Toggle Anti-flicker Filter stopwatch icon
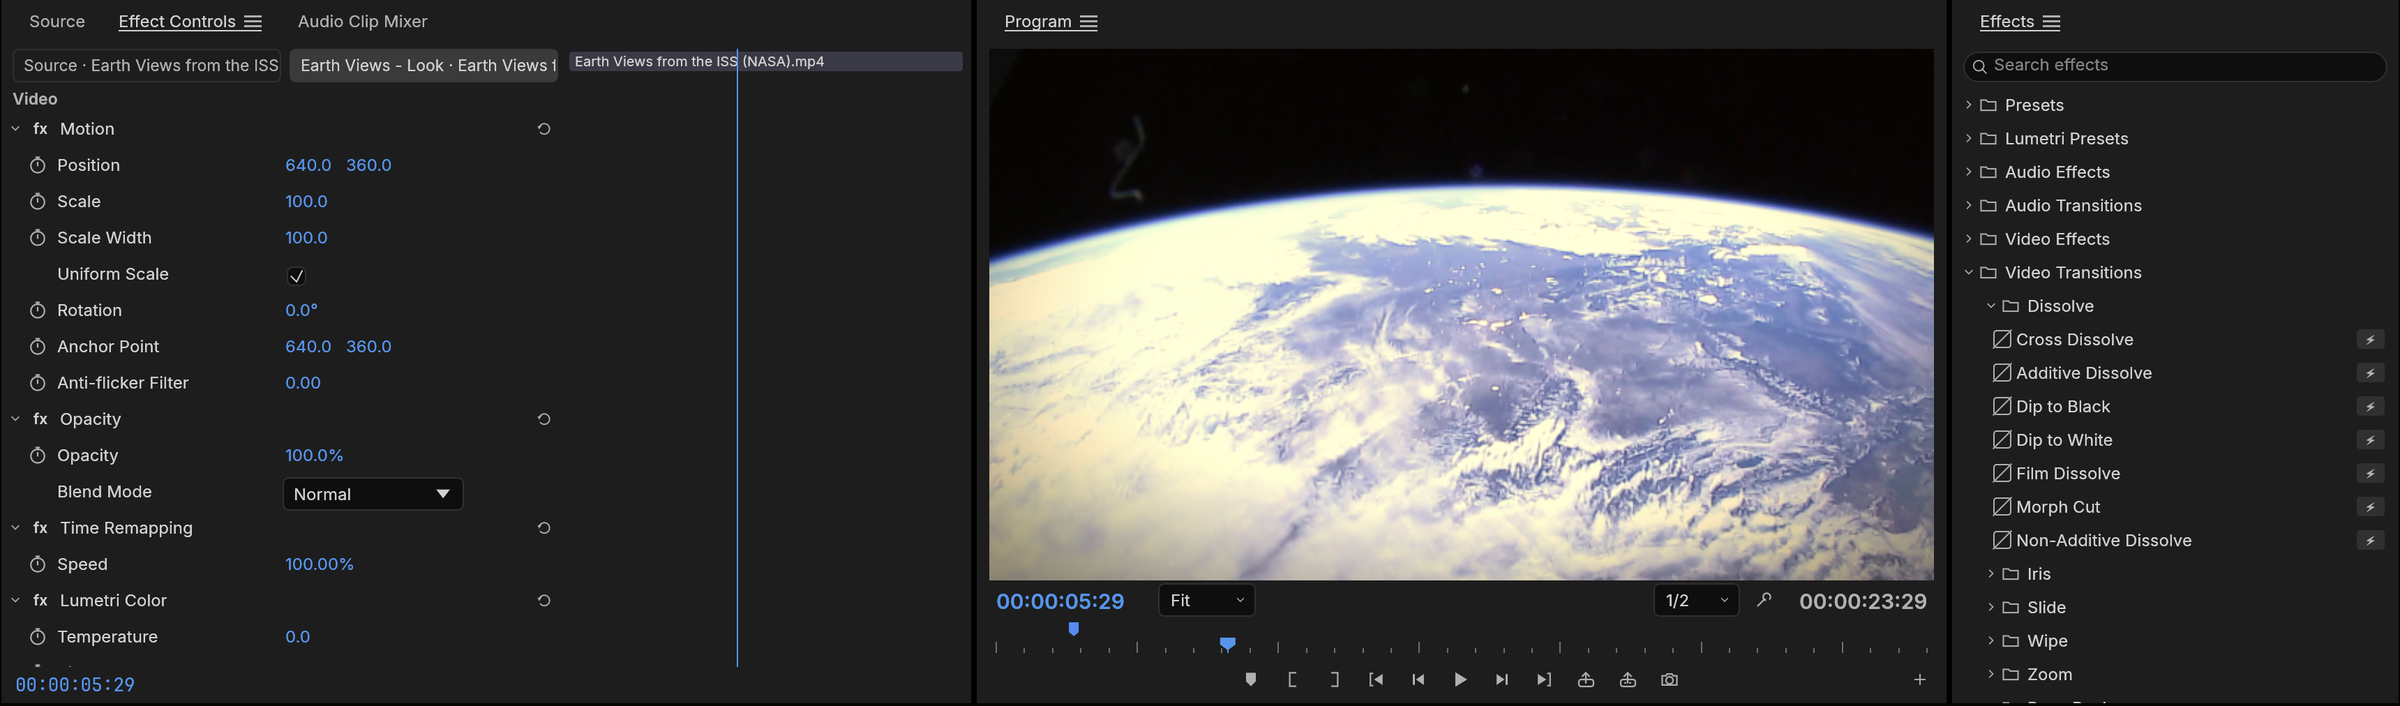The height and width of the screenshot is (706, 2400). coord(37,383)
